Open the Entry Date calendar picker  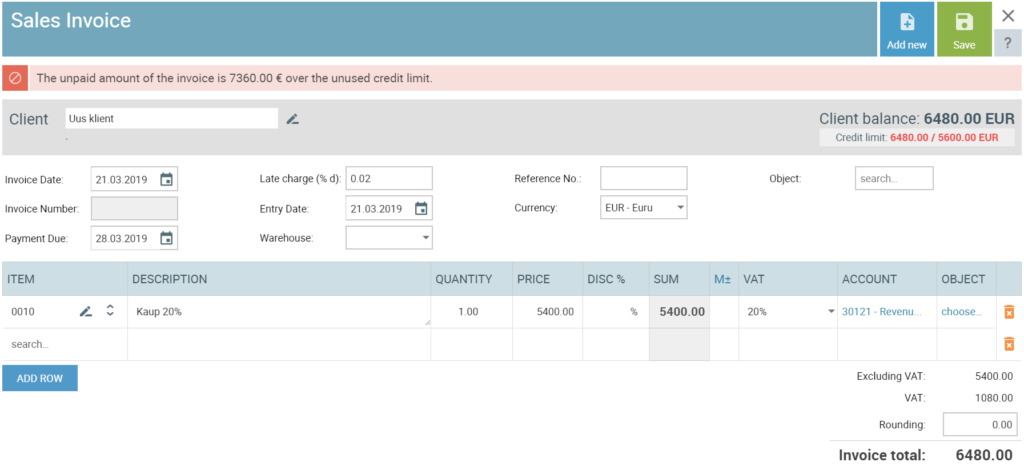(421, 209)
